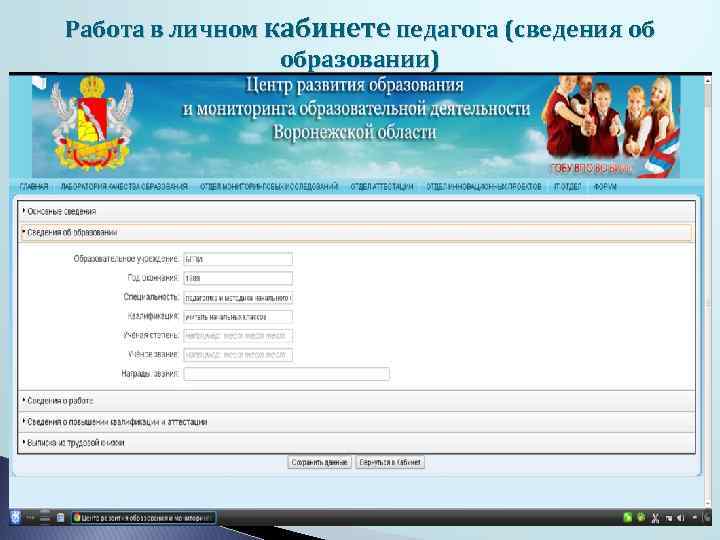The image size is (720, 540).
Task: Click the volume speaker tray icon
Action: pos(681,518)
